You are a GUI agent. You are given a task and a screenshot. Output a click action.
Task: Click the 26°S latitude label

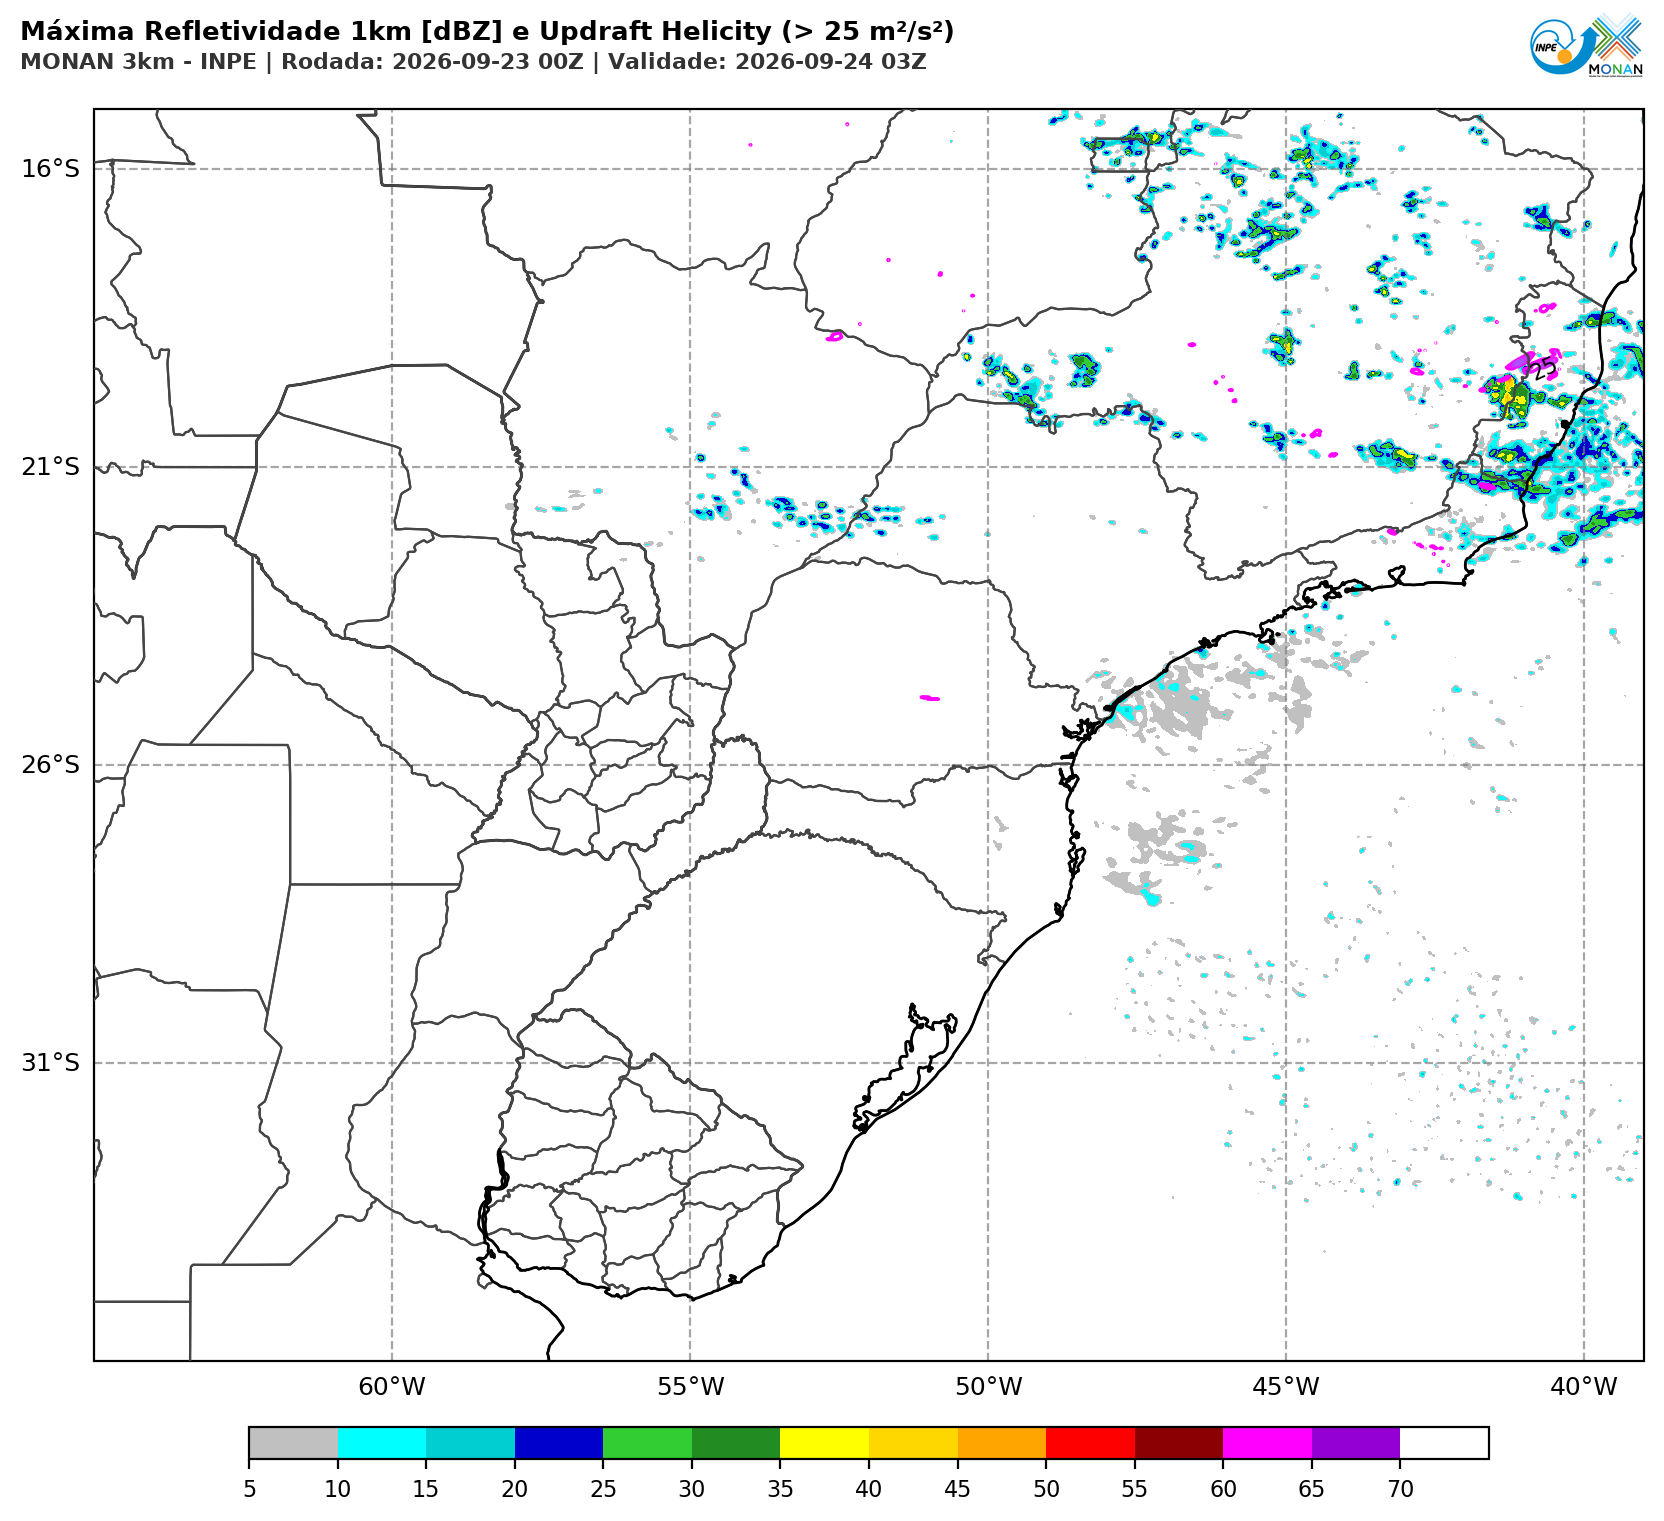pos(50,765)
